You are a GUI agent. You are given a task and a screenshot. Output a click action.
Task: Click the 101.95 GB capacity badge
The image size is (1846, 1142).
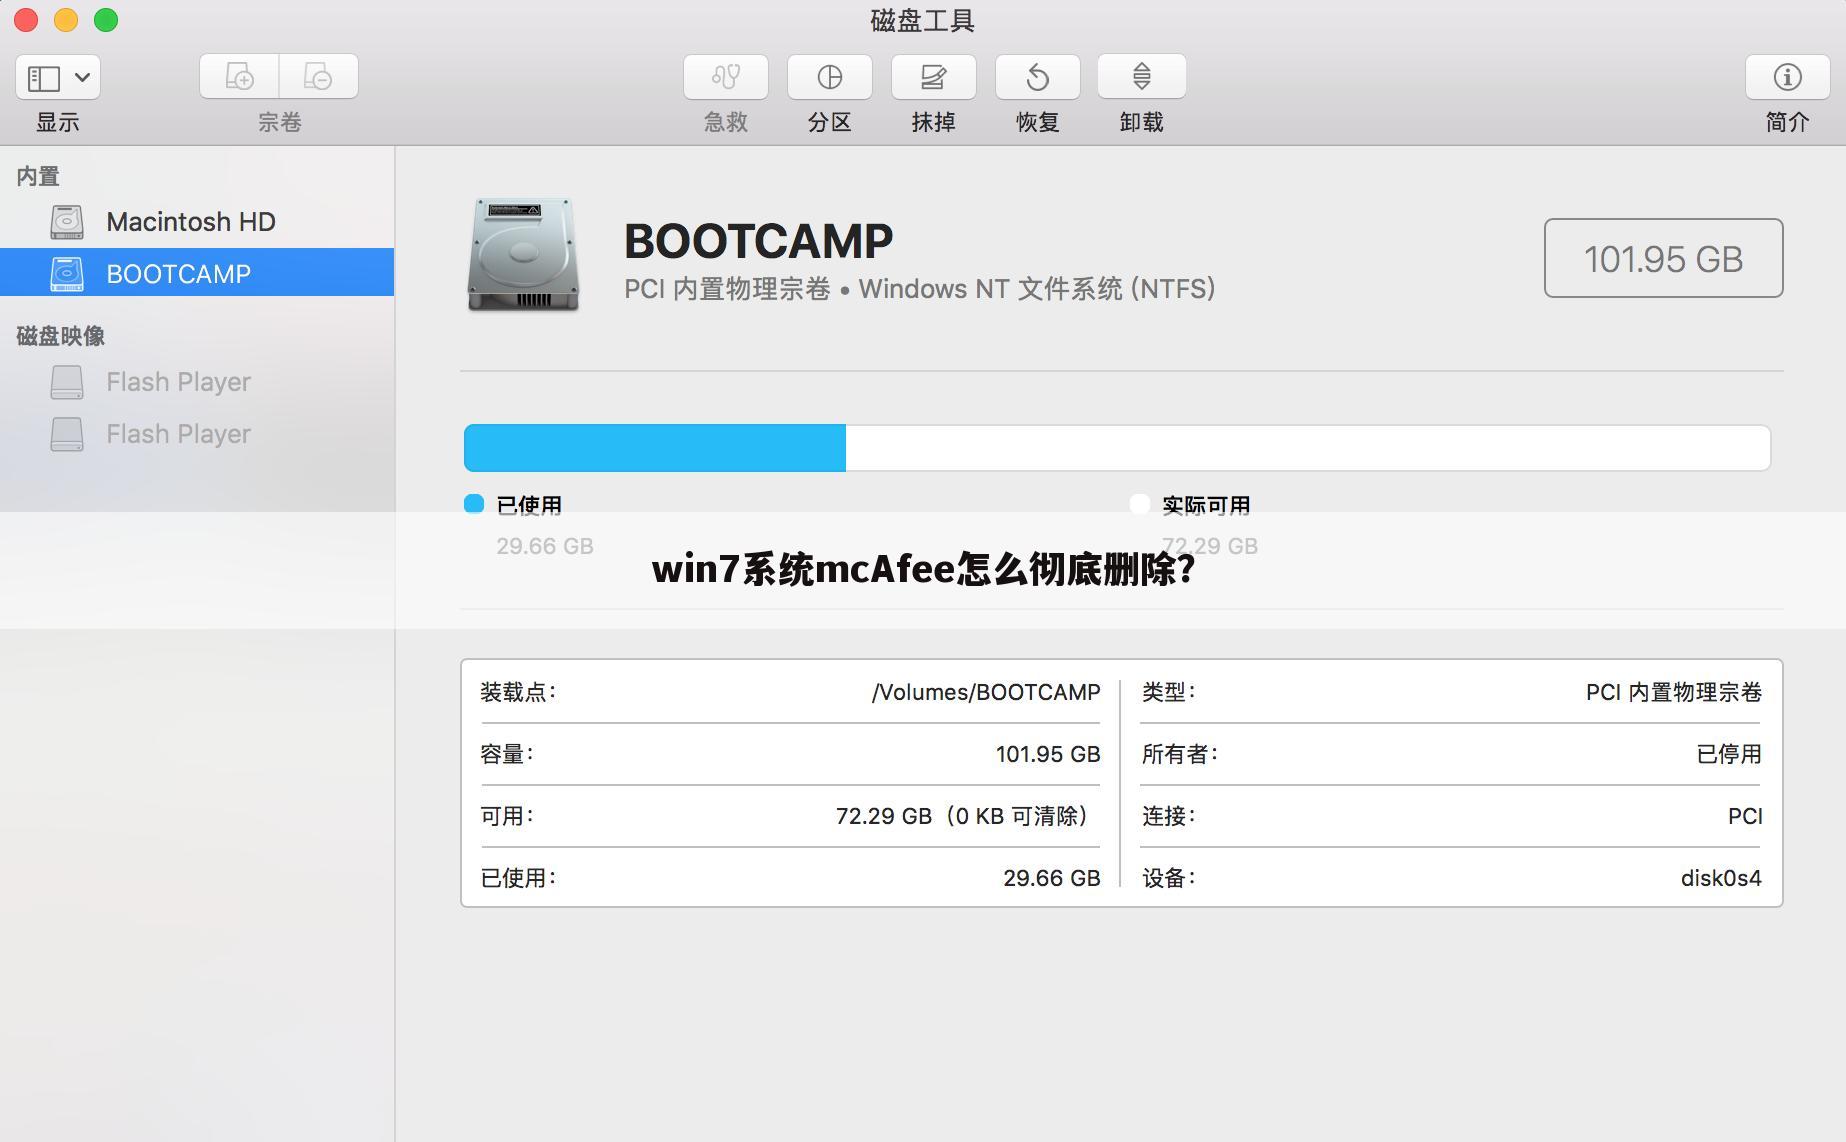point(1663,258)
